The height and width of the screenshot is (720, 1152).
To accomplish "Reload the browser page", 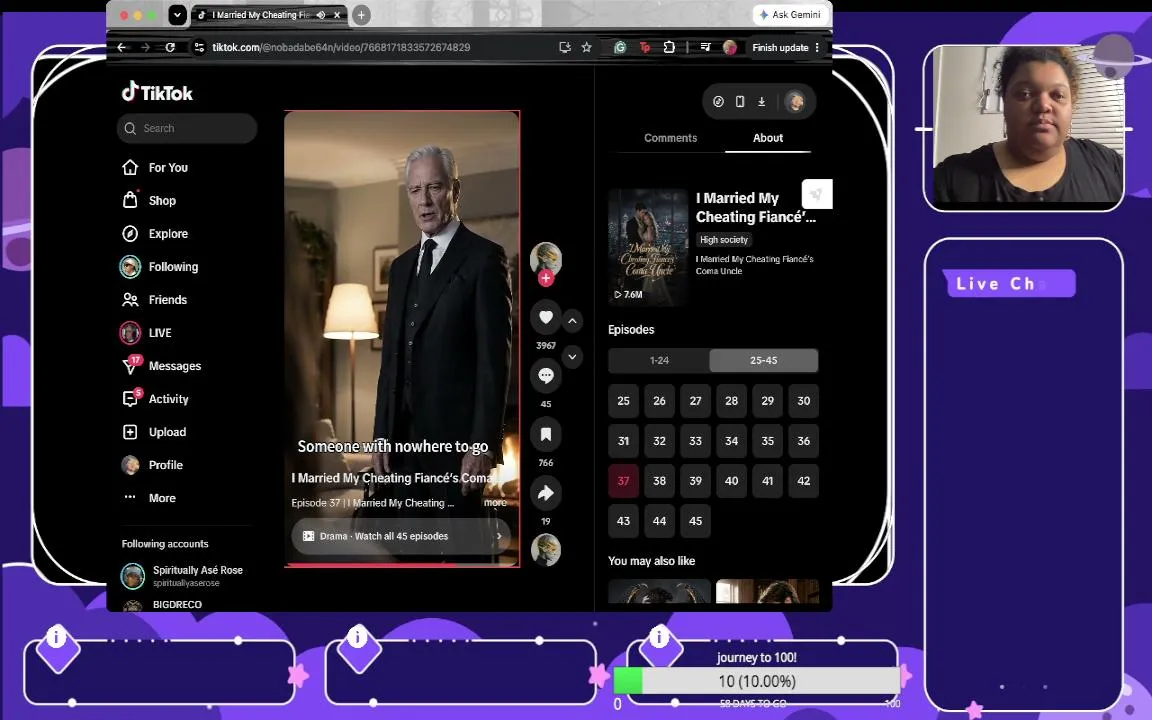I will (x=170, y=47).
